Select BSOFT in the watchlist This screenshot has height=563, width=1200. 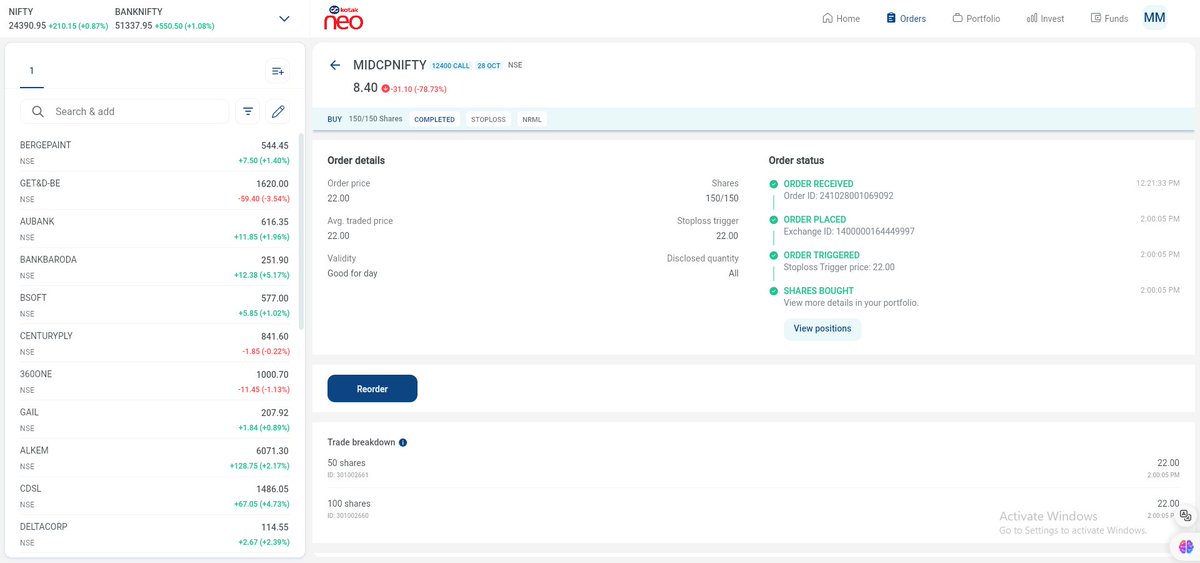[x=154, y=305]
